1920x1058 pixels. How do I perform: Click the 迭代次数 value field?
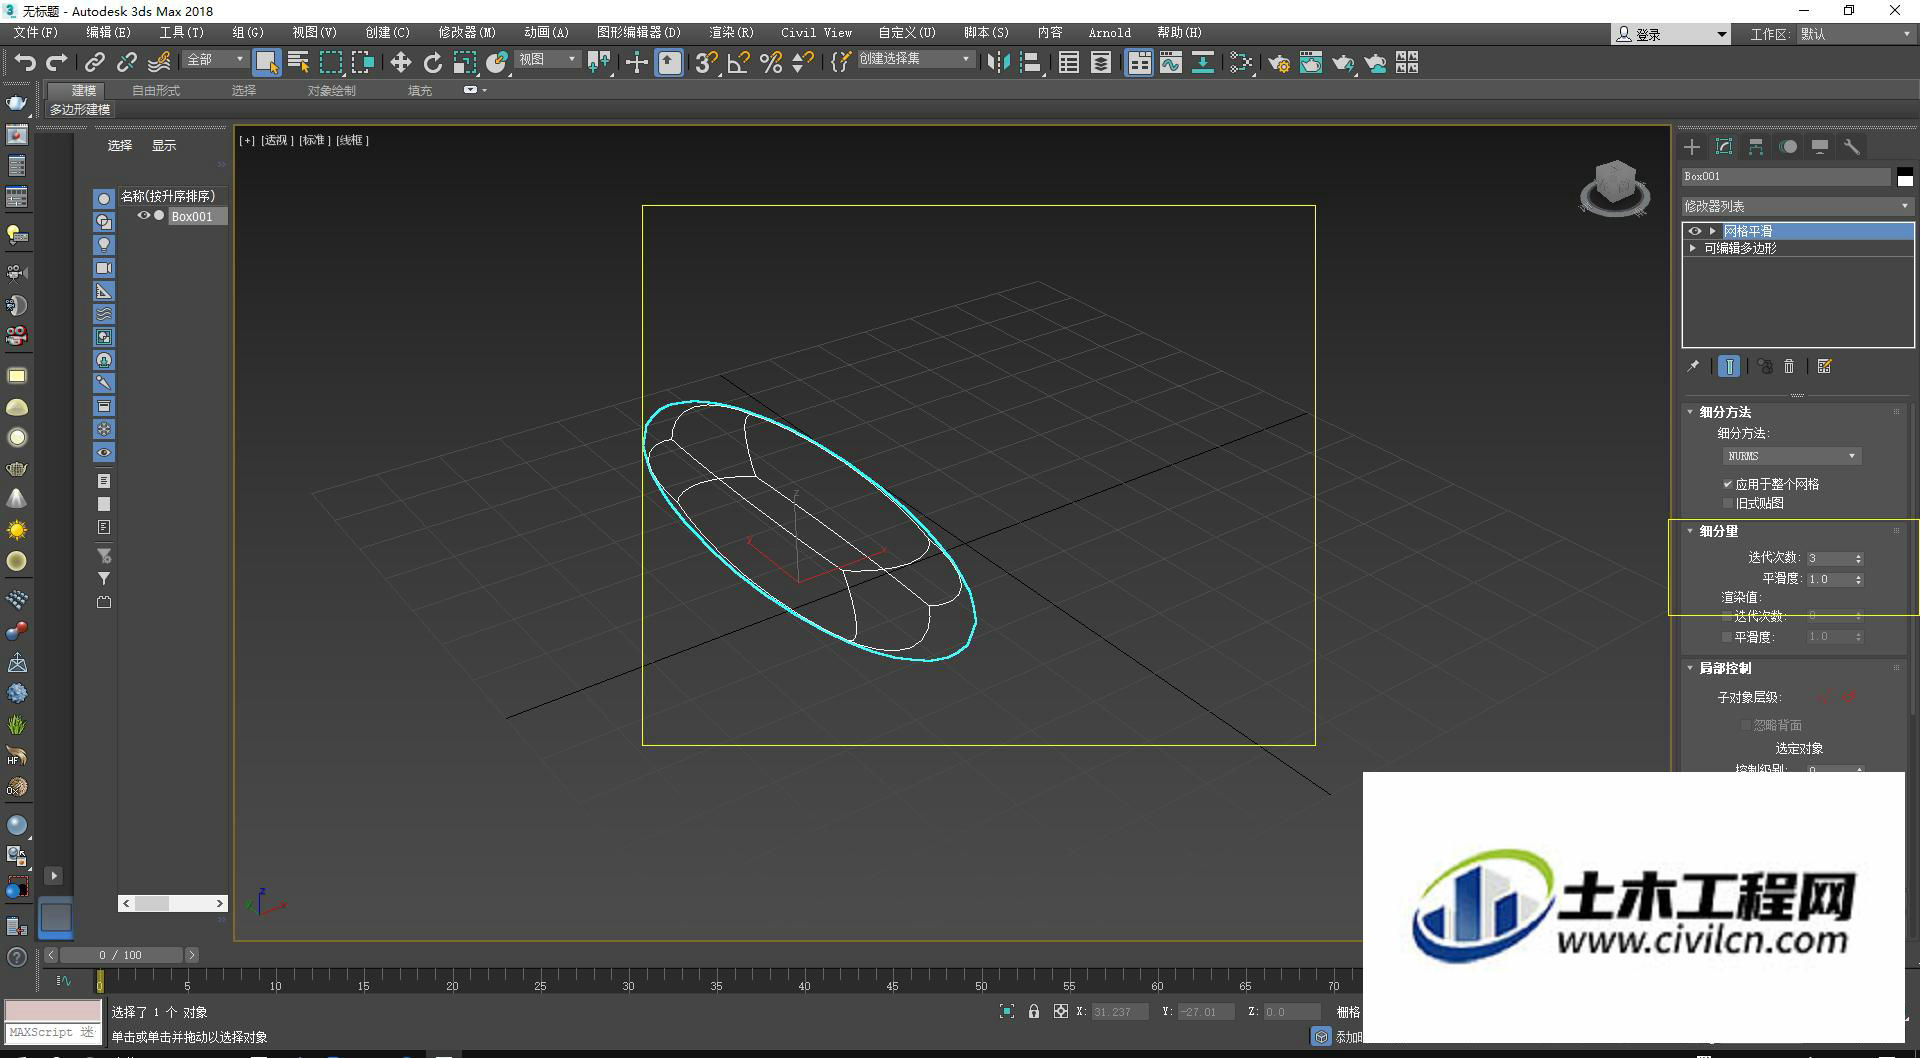coord(1830,558)
